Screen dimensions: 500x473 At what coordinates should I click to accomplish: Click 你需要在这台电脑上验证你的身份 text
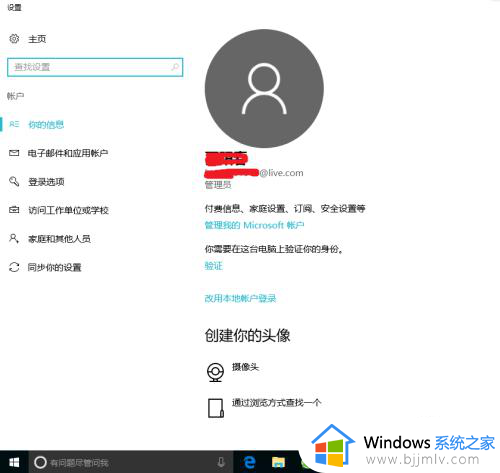click(x=274, y=249)
